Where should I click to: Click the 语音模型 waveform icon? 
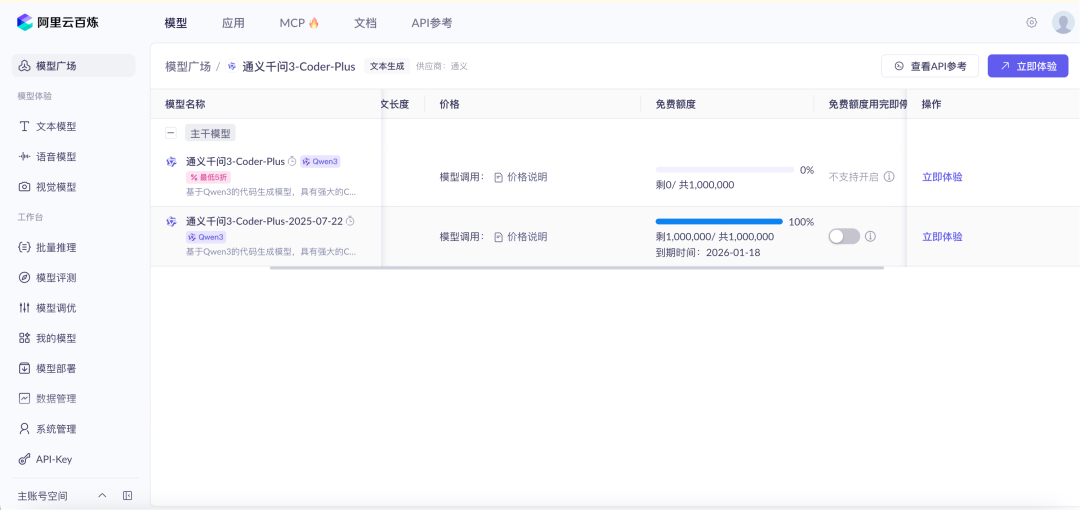[x=24, y=156]
